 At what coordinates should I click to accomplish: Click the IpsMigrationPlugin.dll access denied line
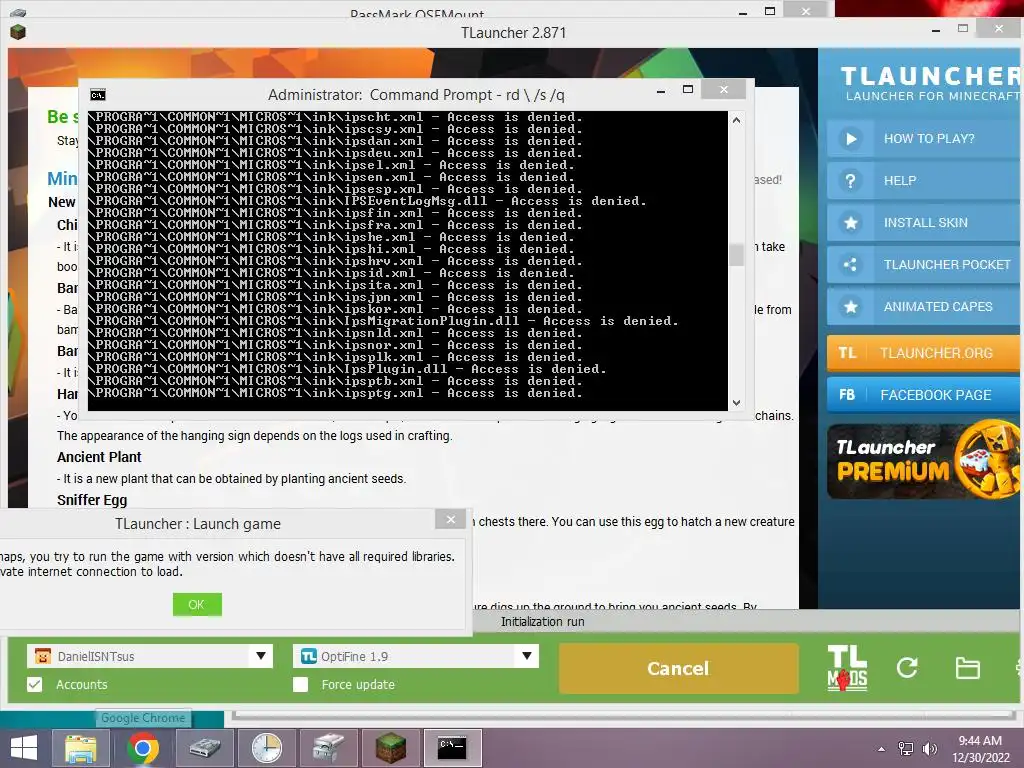click(x=383, y=321)
